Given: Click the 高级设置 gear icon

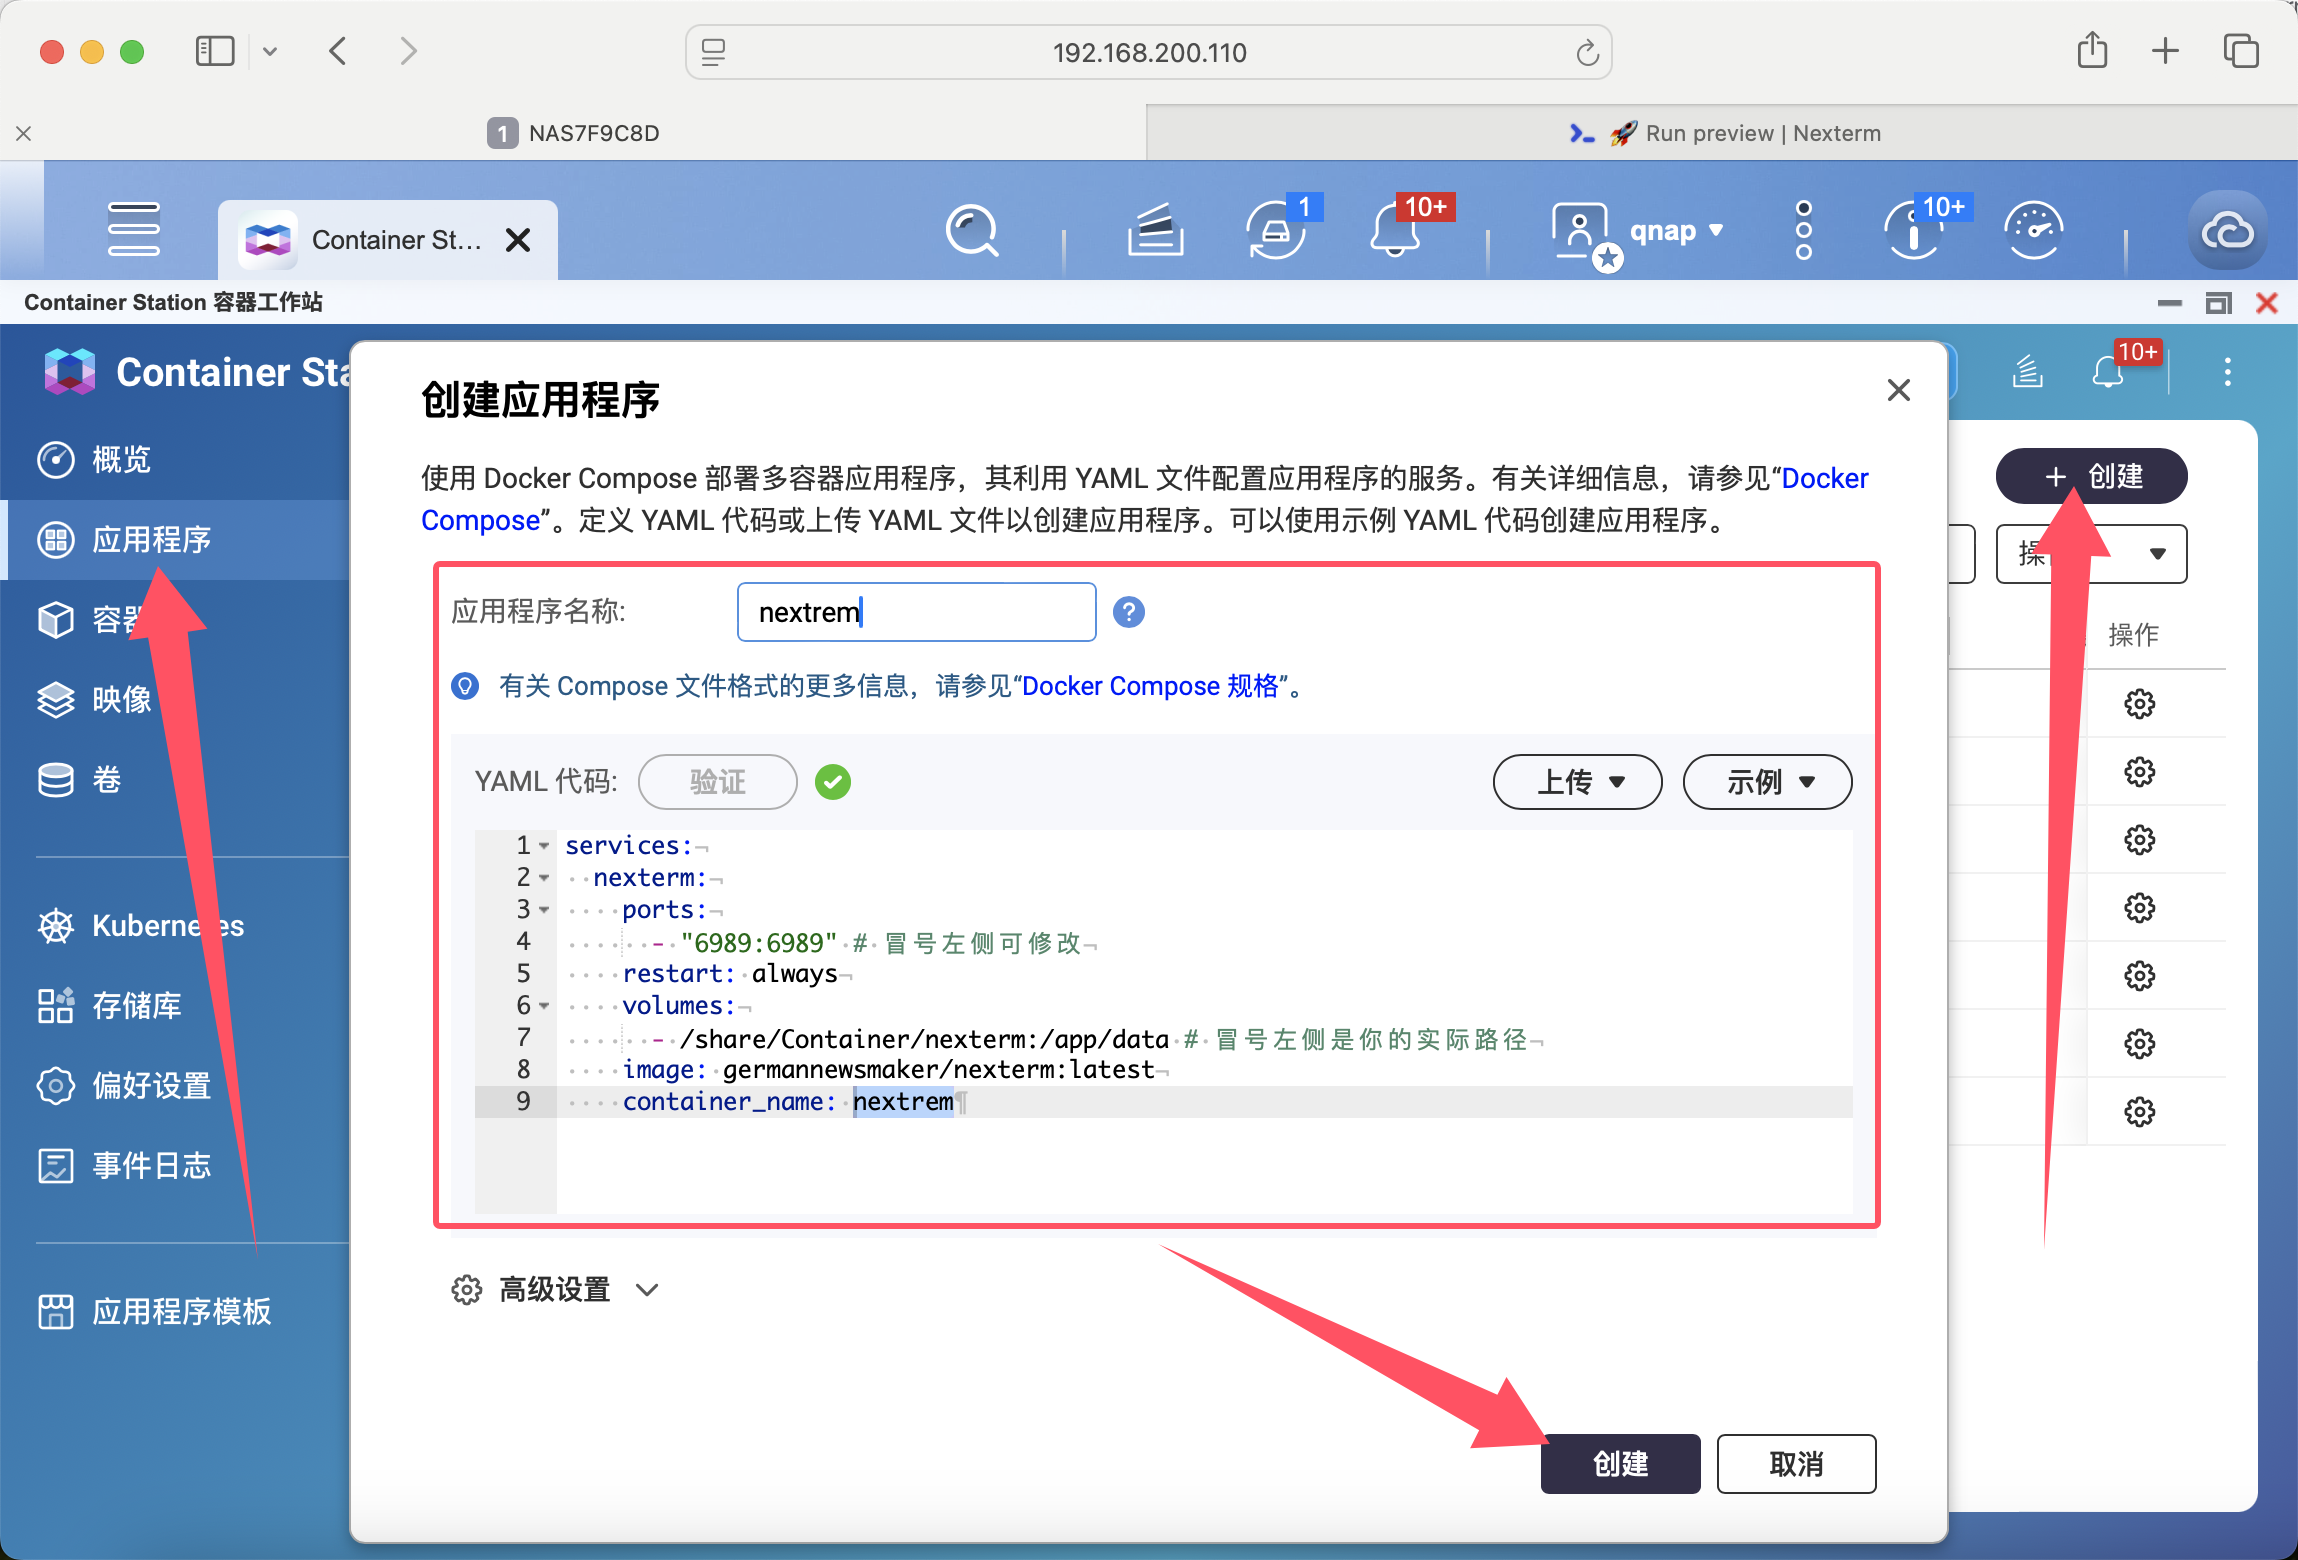Looking at the screenshot, I should click(x=466, y=1290).
